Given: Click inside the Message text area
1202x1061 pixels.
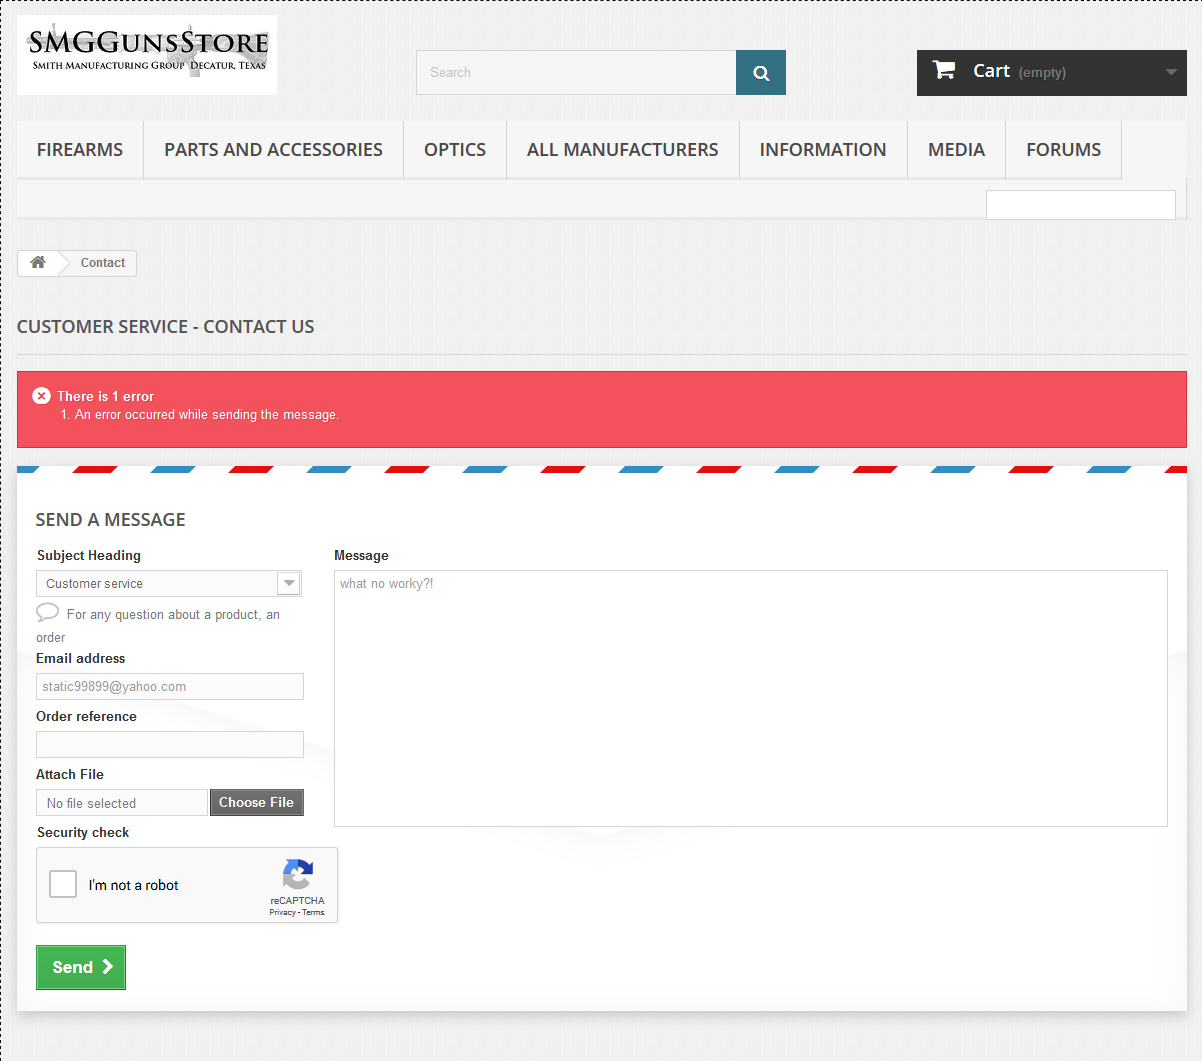Looking at the screenshot, I should [751, 698].
